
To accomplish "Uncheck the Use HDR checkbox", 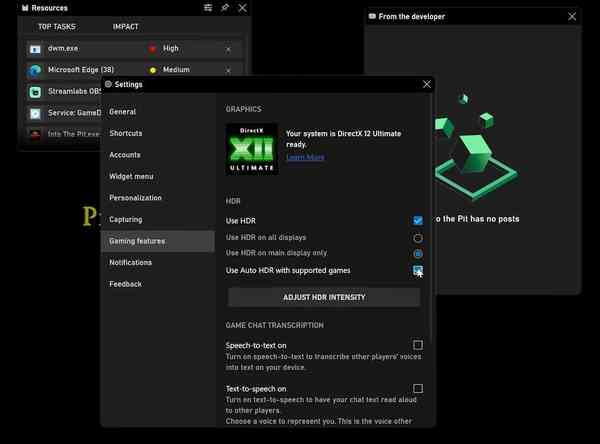I will 417,220.
